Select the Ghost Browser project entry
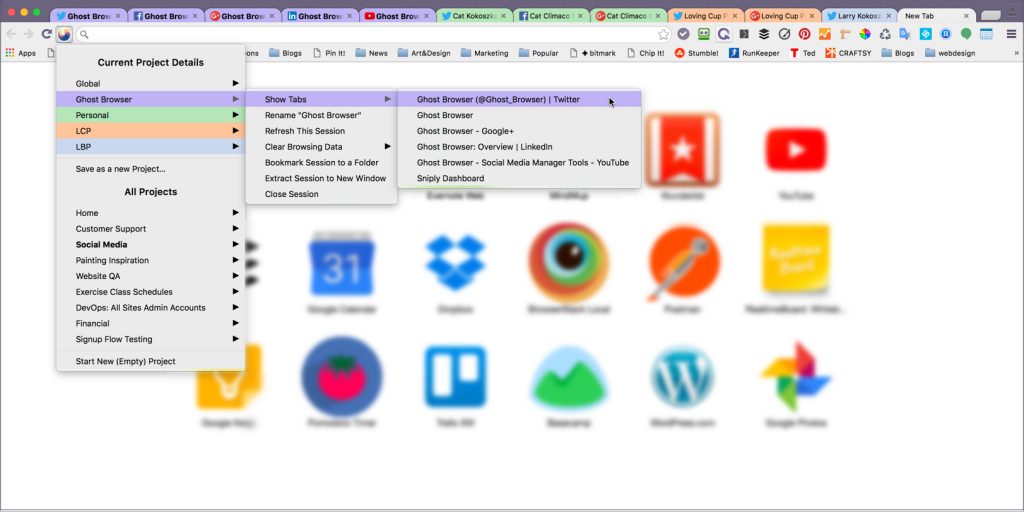This screenshot has width=1024, height=512. coord(151,99)
